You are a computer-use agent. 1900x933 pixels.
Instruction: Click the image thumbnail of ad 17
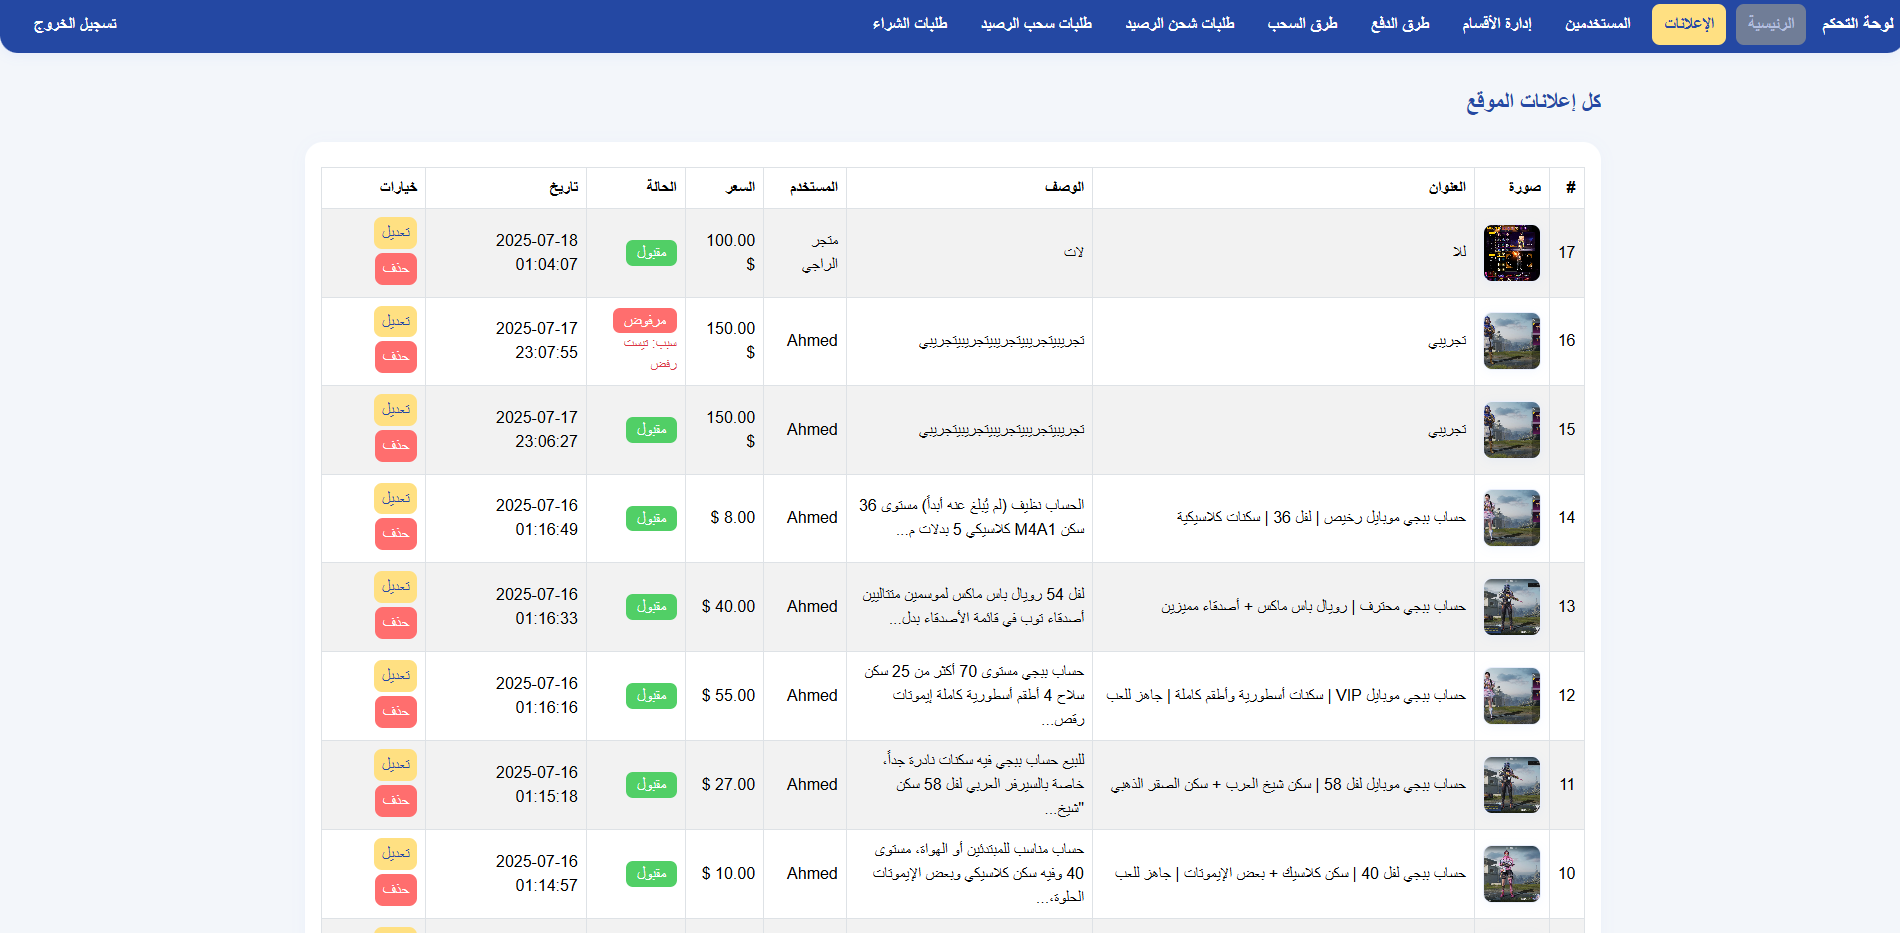pyautogui.click(x=1511, y=252)
